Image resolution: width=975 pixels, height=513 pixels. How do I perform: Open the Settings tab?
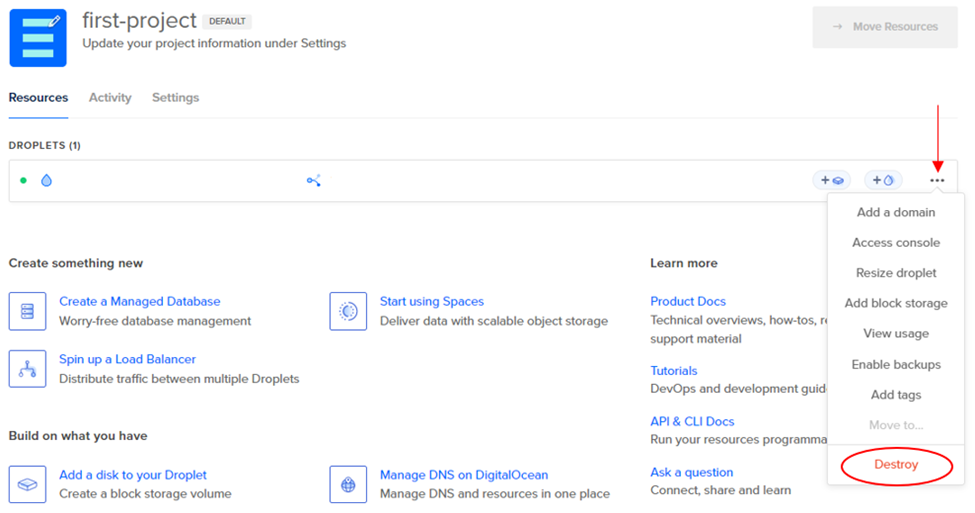(x=175, y=98)
